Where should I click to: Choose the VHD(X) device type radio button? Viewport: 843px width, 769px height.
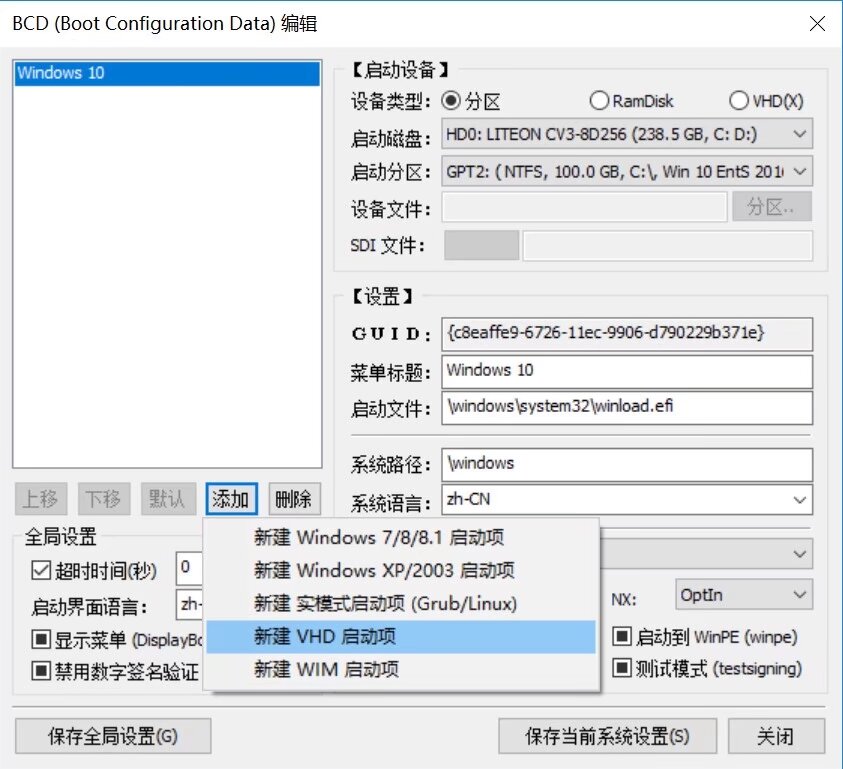(739, 101)
